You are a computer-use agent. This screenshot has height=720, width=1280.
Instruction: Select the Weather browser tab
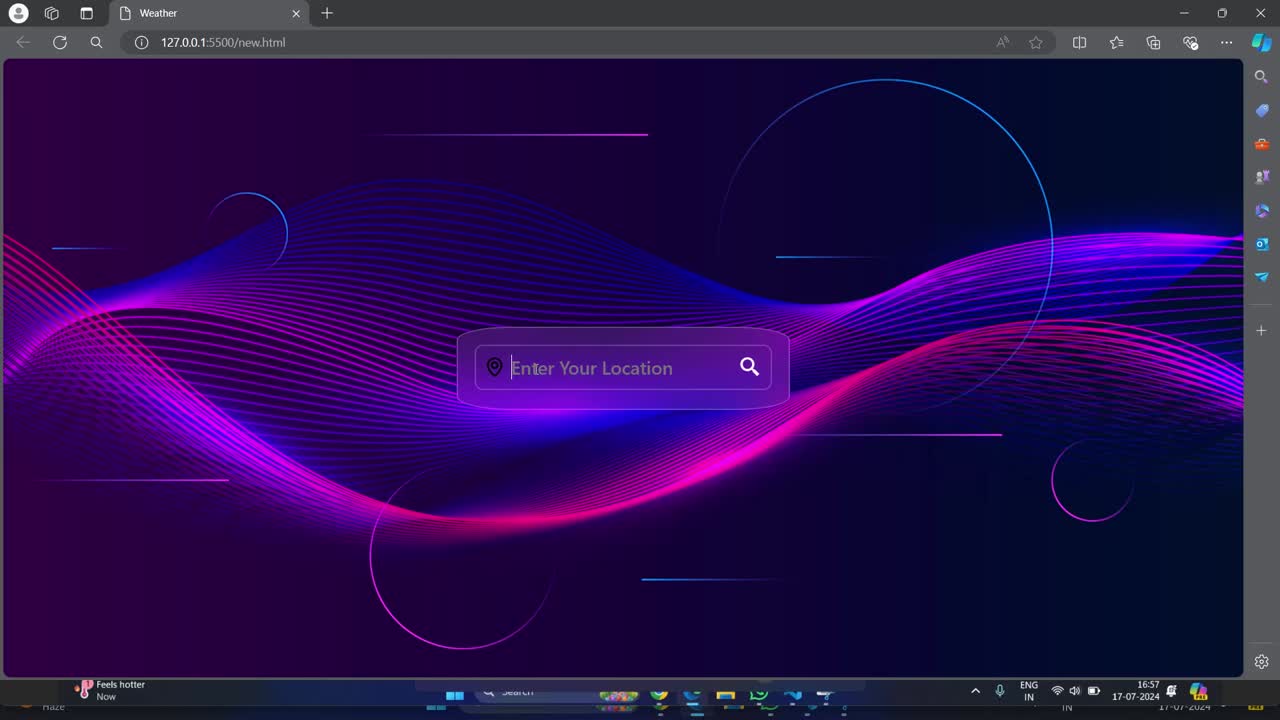pos(200,13)
